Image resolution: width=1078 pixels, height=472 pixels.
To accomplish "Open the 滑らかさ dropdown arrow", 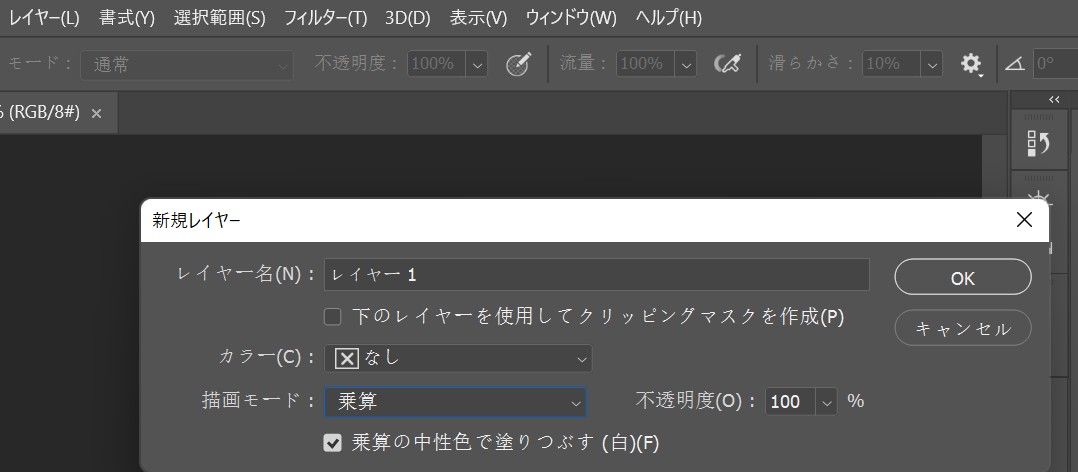I will [932, 65].
